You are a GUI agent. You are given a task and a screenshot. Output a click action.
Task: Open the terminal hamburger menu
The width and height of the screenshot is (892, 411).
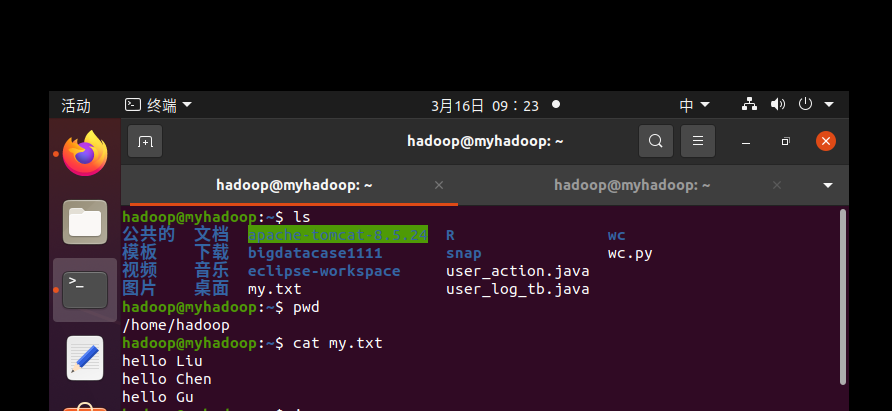tap(698, 141)
